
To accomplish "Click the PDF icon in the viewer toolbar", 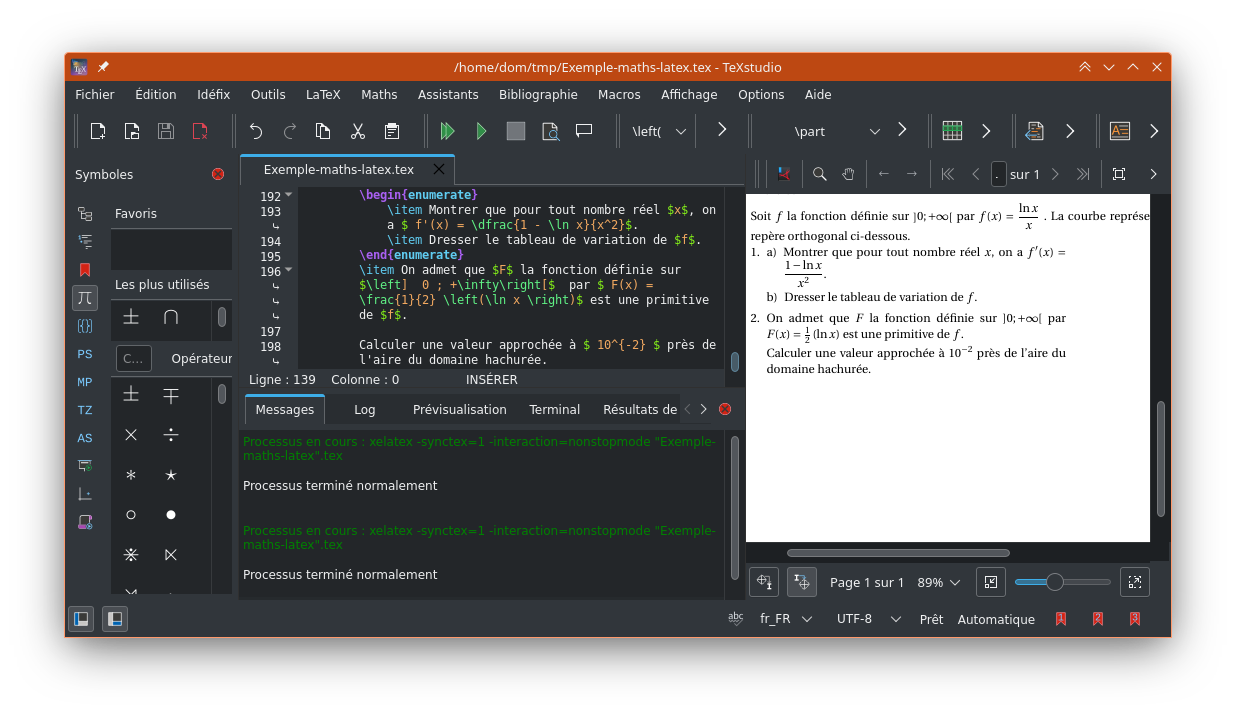I will pos(784,174).
